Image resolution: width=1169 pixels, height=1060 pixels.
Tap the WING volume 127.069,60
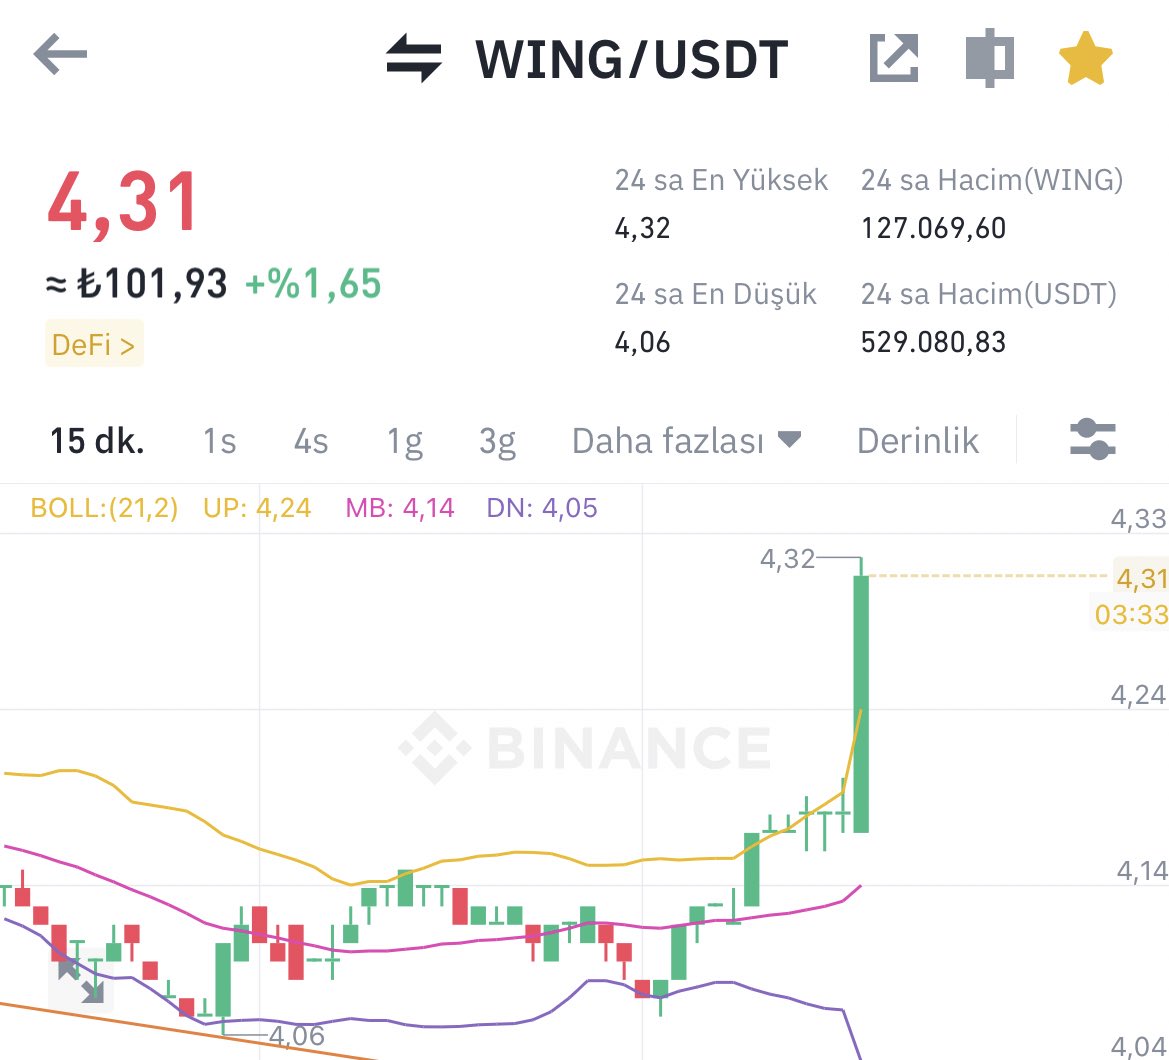pyautogui.click(x=933, y=228)
